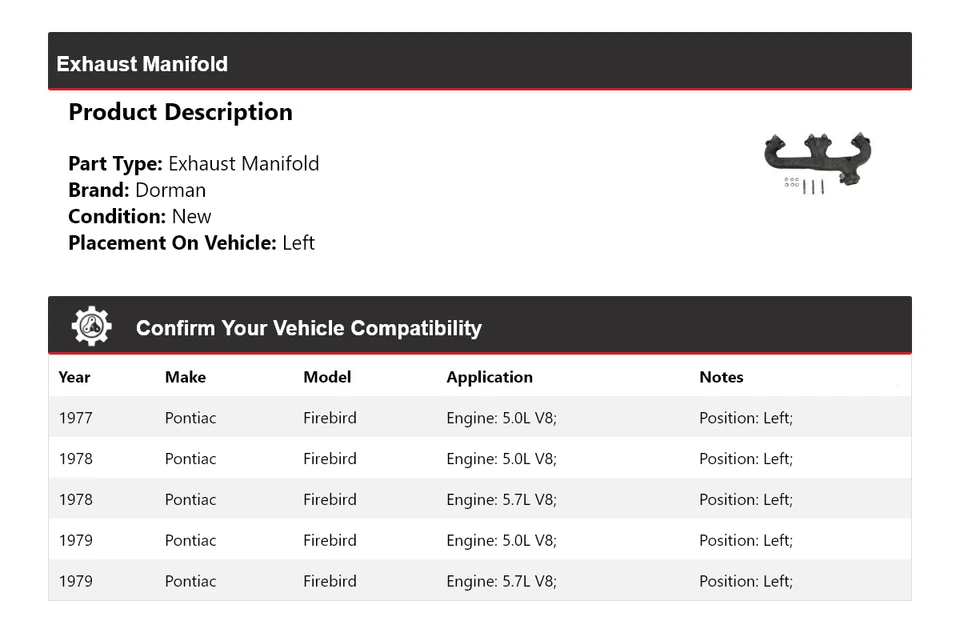
Task: Click the Exhaust Manifold header bar title
Action: [142, 64]
